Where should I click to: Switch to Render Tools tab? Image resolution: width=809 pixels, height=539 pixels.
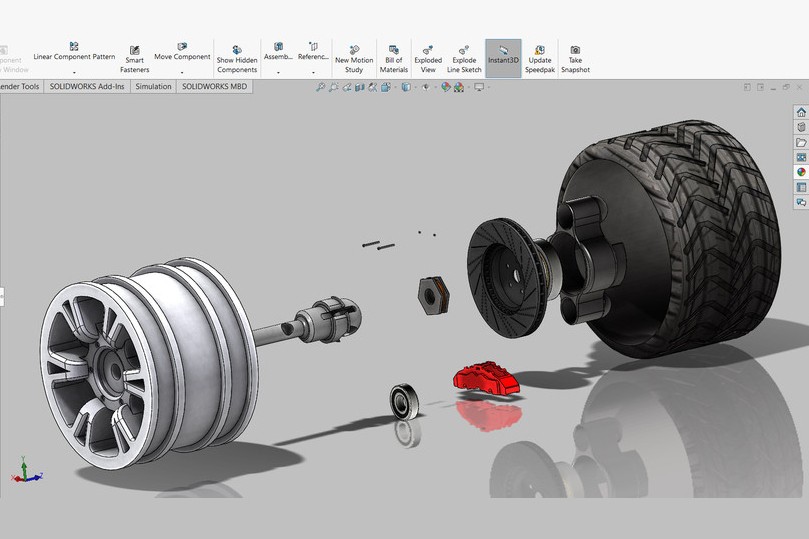20,86
